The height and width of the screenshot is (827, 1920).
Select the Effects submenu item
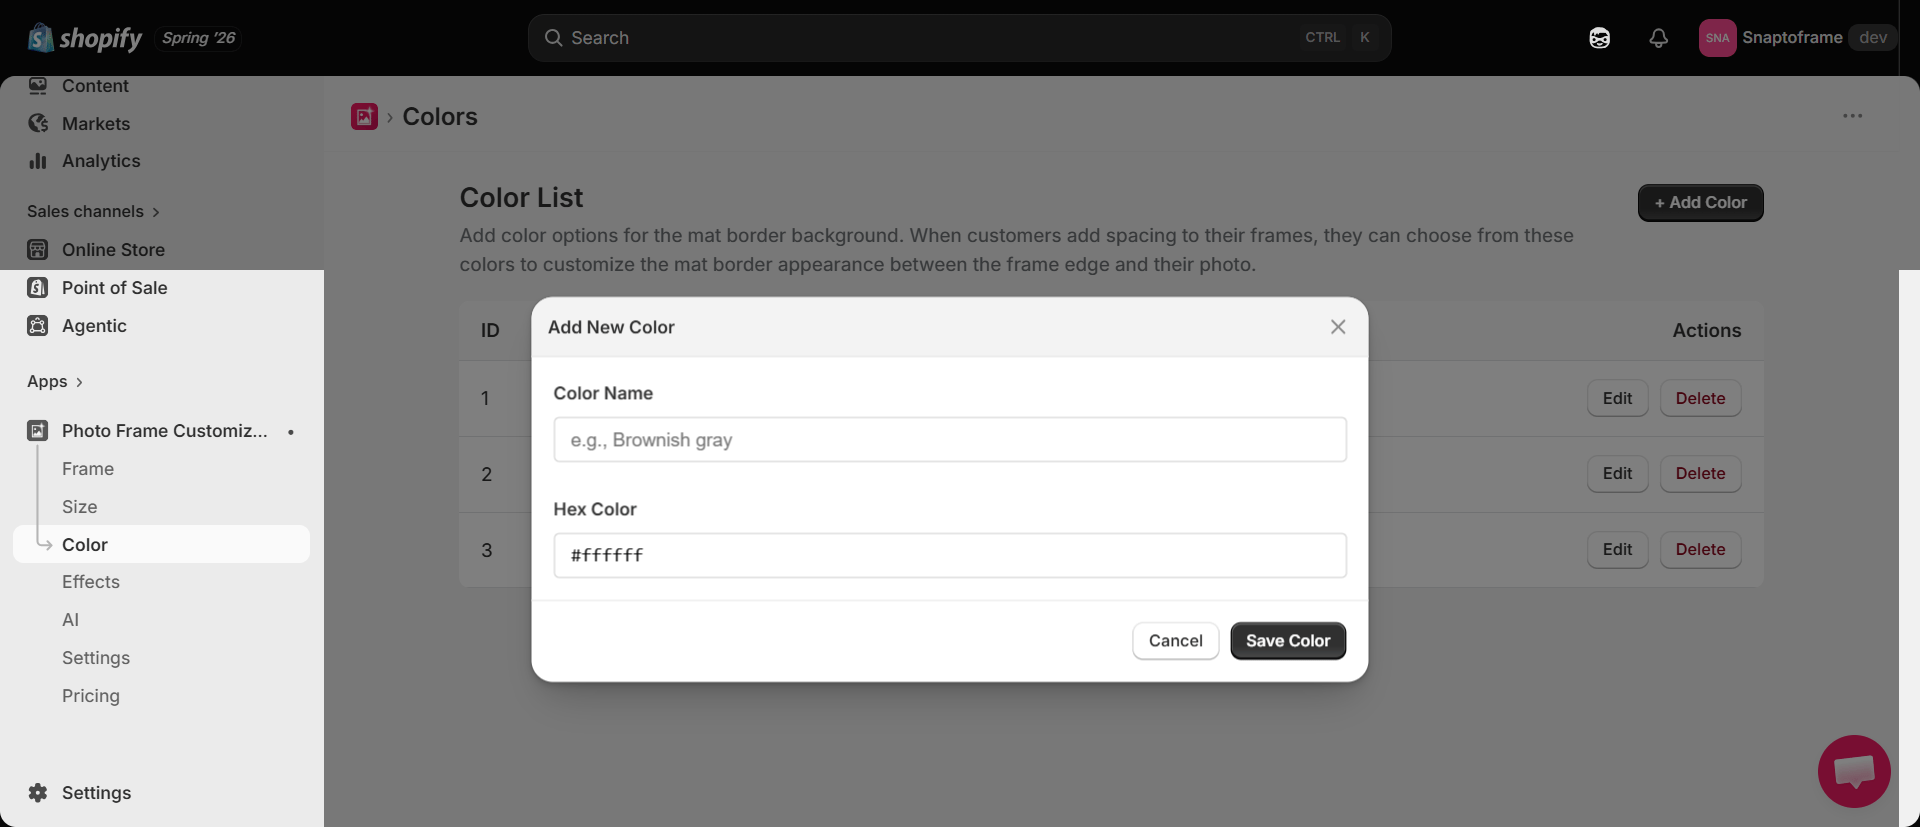pyautogui.click(x=91, y=582)
